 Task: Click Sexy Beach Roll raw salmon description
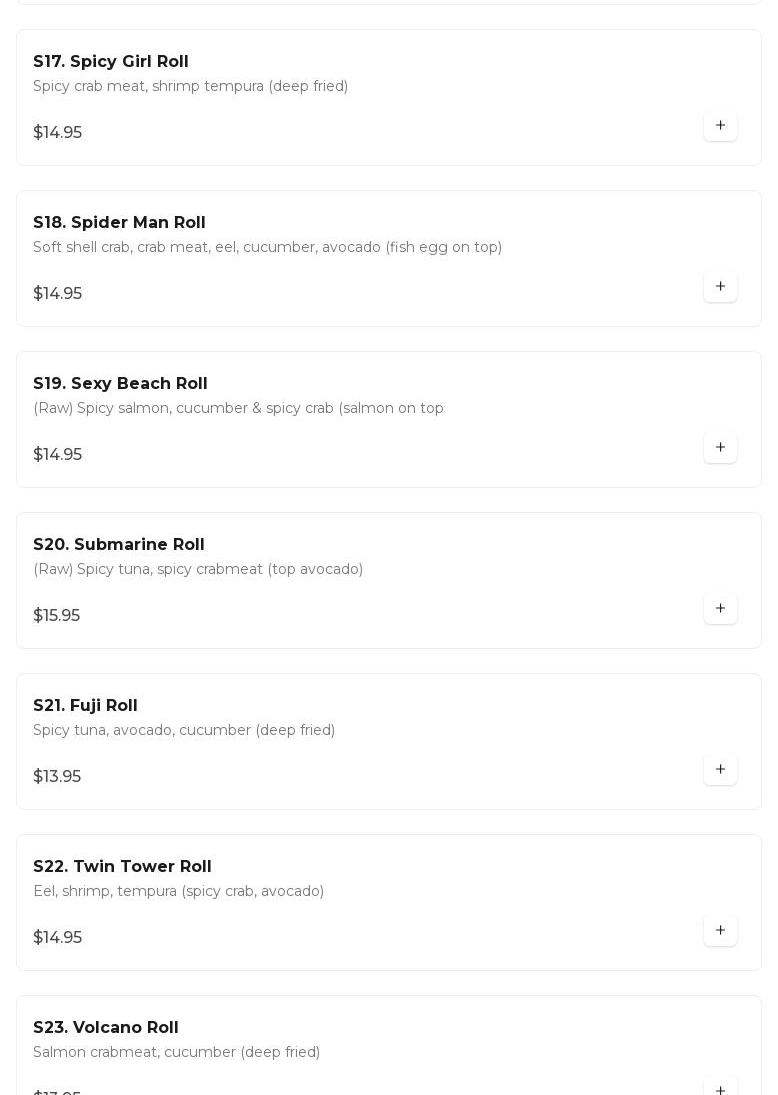pos(238,408)
